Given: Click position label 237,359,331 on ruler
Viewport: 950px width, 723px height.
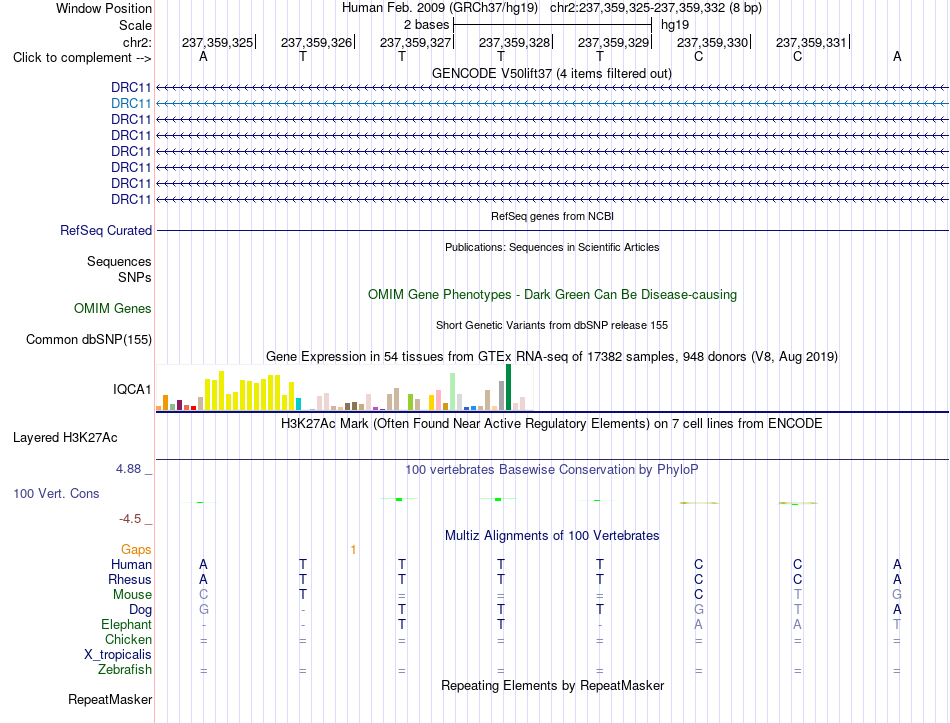Looking at the screenshot, I should pyautogui.click(x=811, y=42).
